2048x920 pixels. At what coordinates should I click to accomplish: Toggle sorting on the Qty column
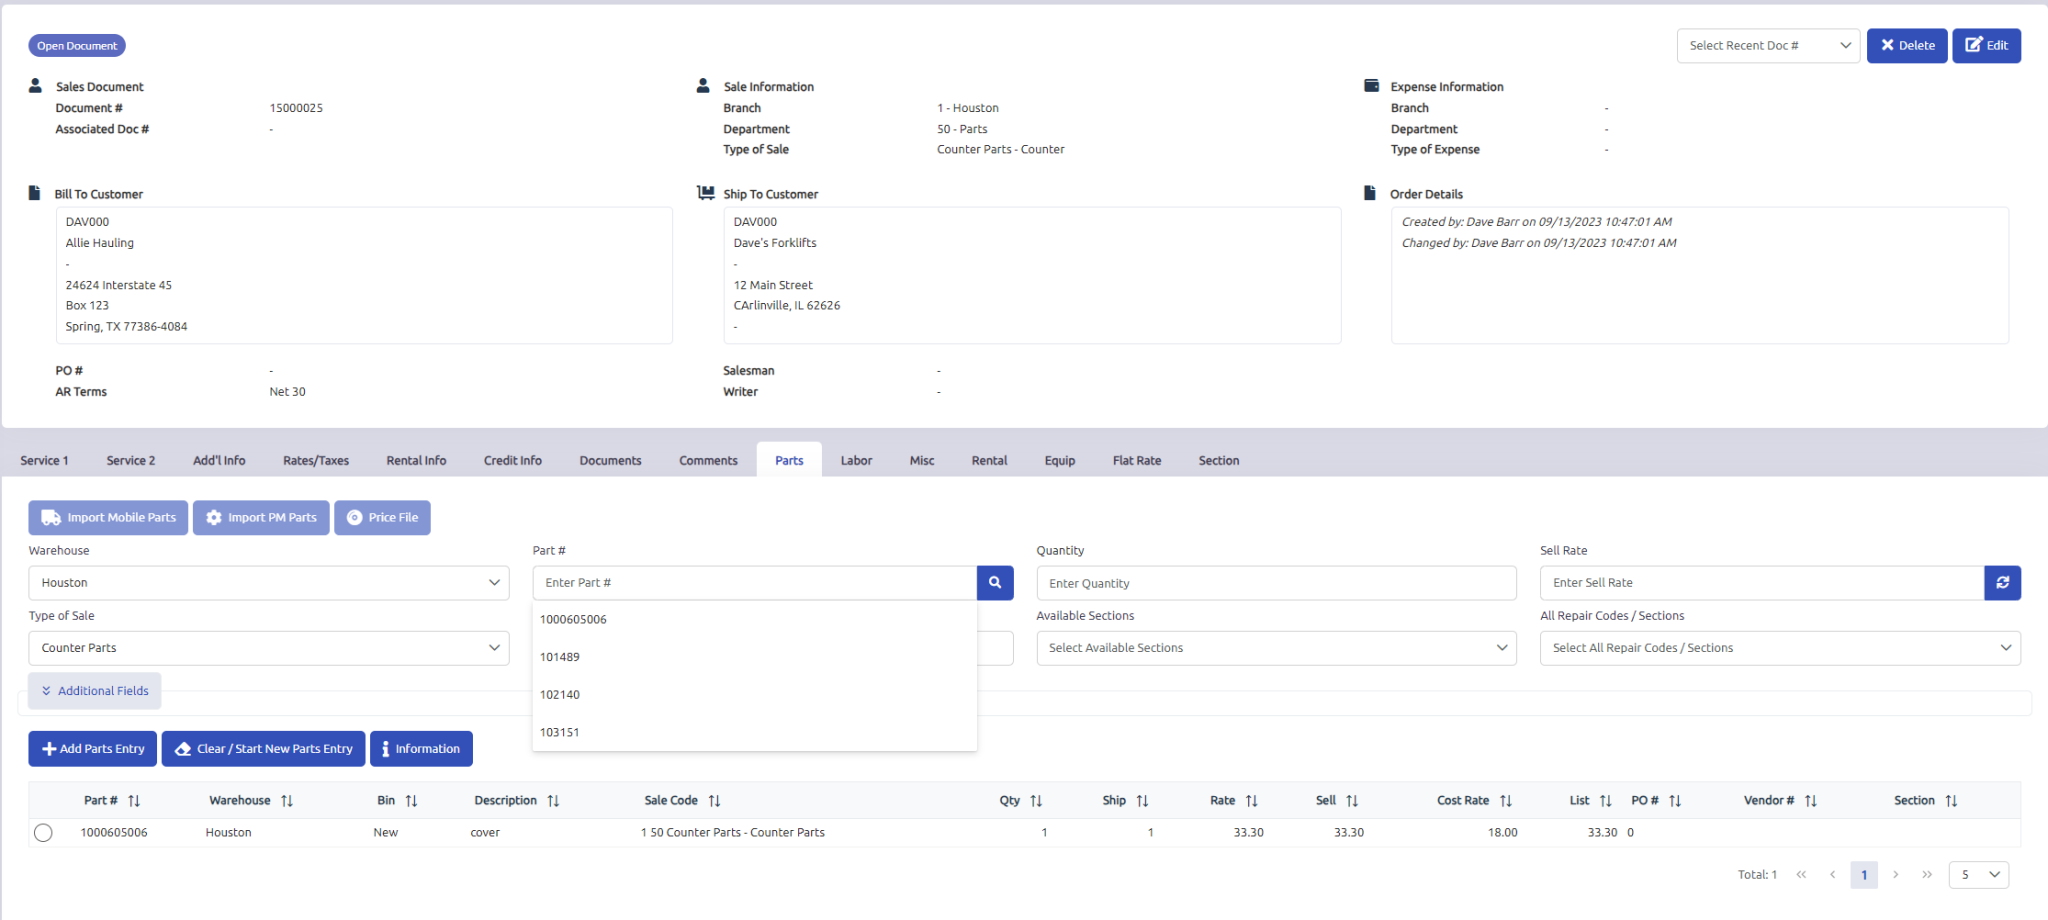[x=1037, y=800]
